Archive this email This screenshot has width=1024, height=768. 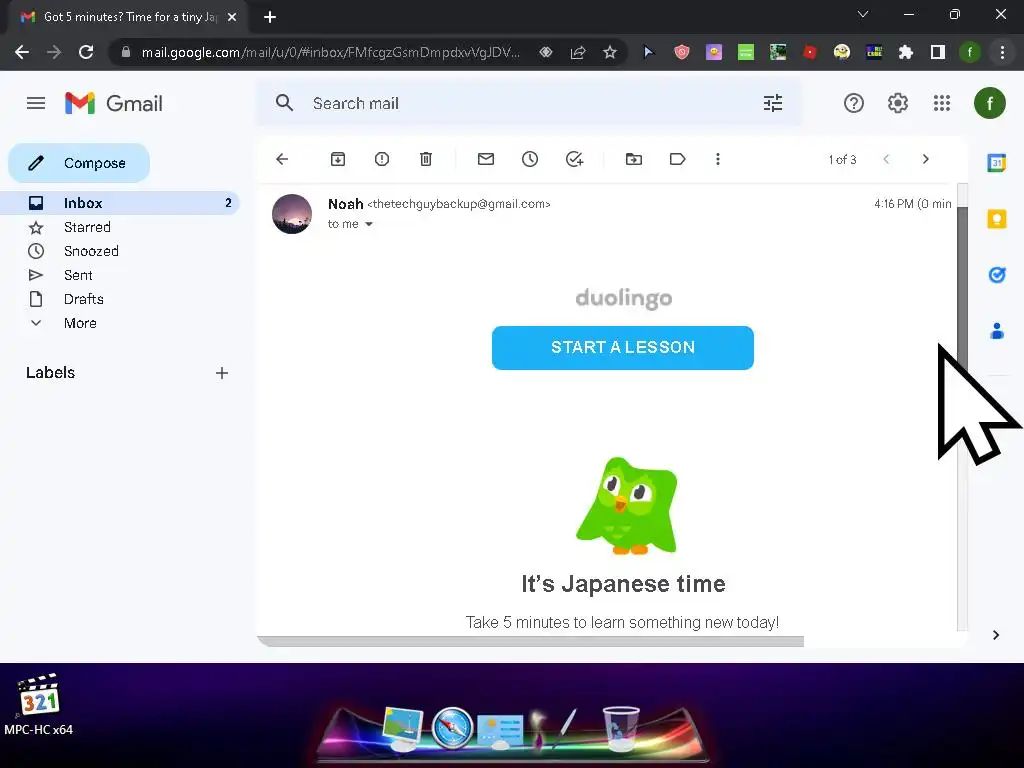338,159
